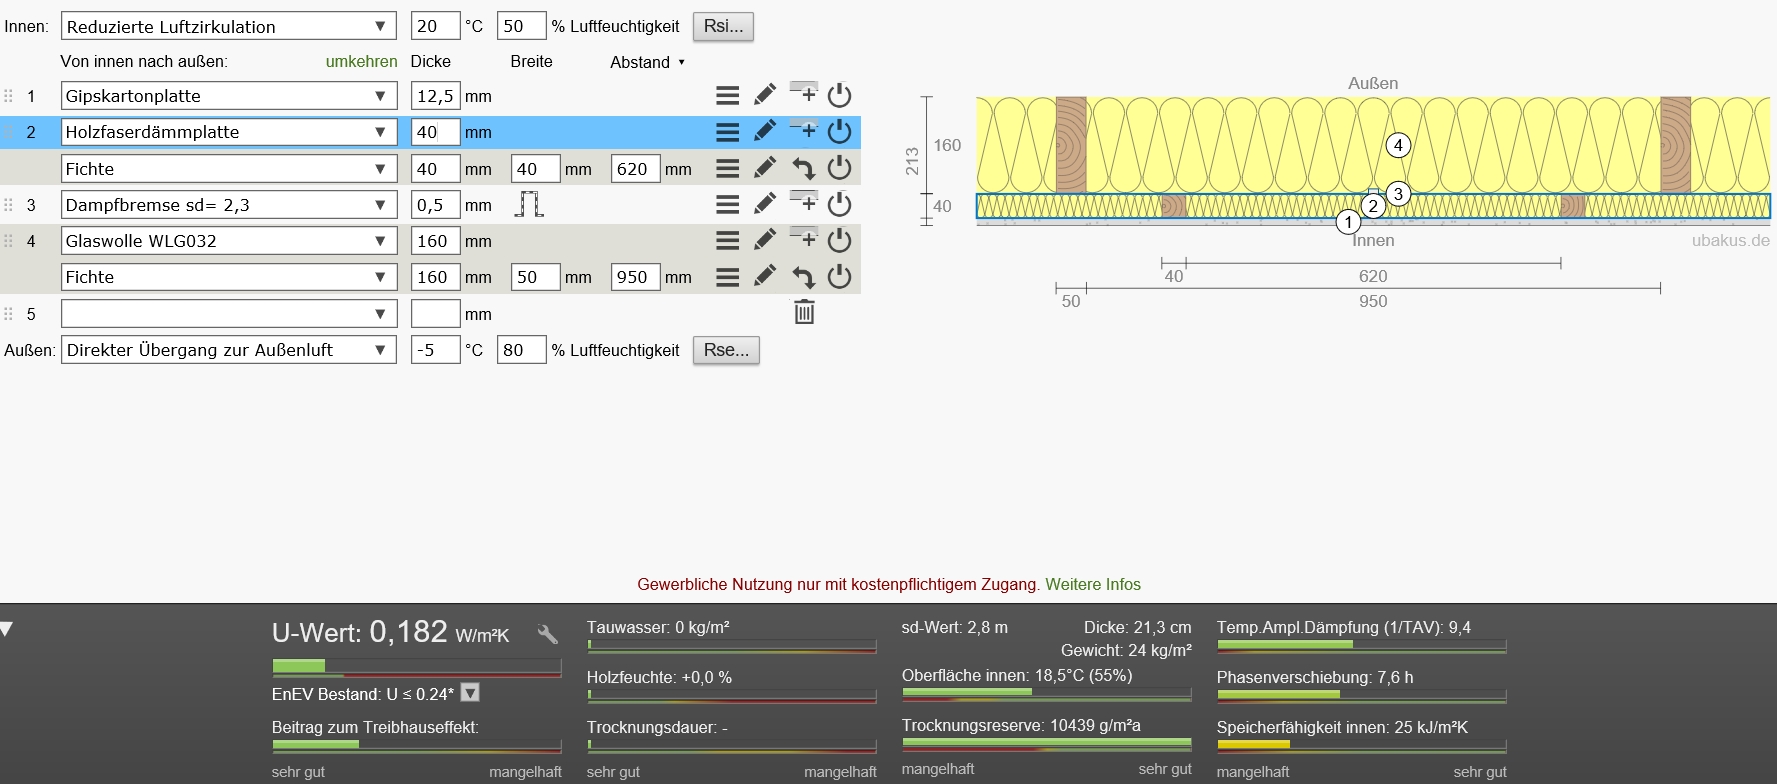The height and width of the screenshot is (784, 1777).
Task: Click the drag handle of layer 4
Action: click(8, 241)
